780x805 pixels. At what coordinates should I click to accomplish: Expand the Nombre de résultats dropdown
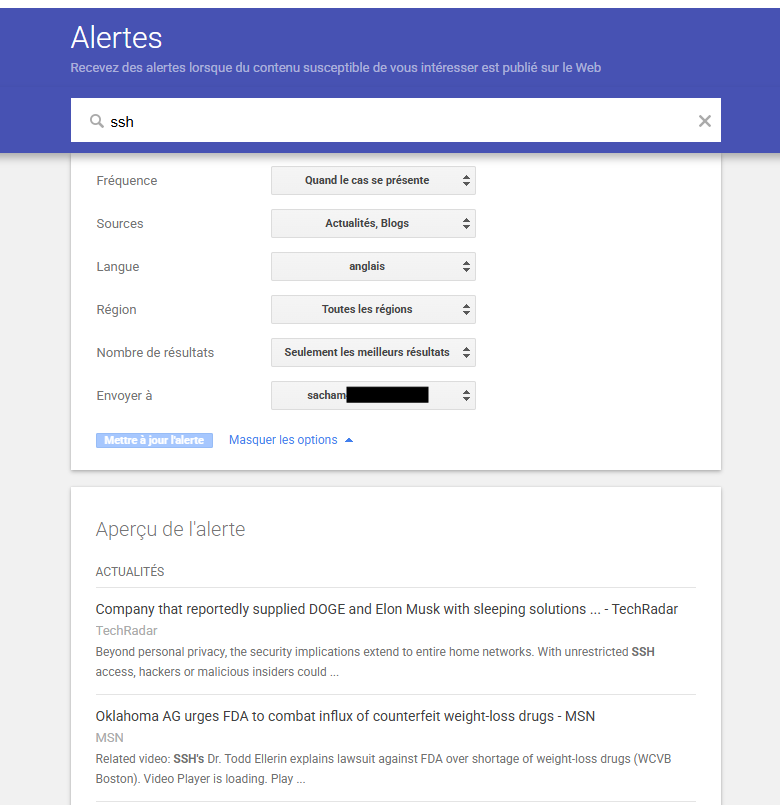pyautogui.click(x=373, y=353)
